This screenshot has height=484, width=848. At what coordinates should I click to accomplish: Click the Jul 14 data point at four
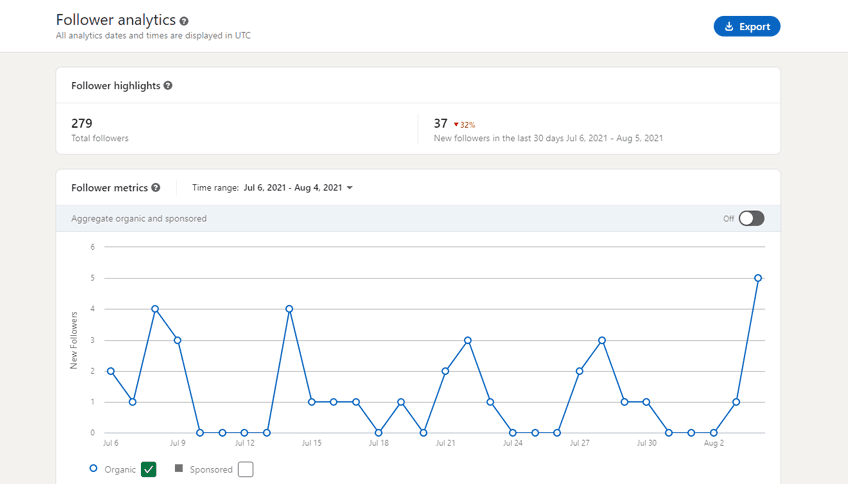click(289, 309)
